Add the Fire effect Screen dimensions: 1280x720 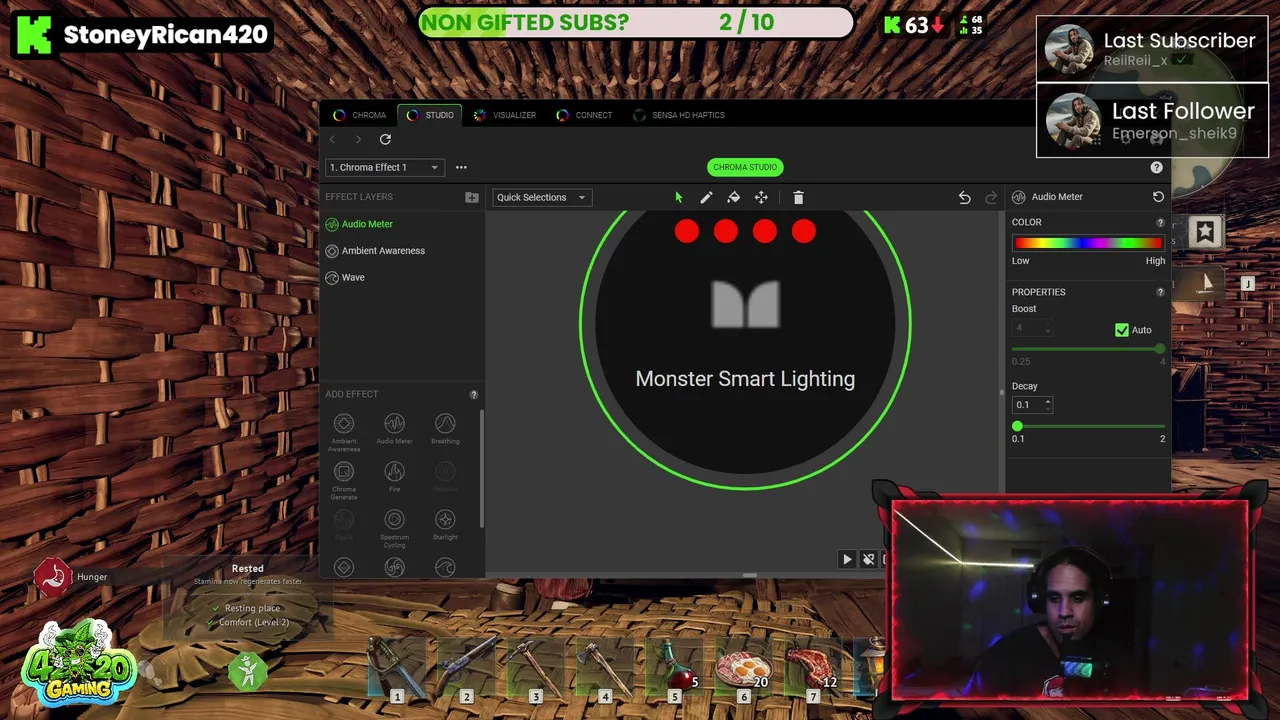(x=394, y=476)
